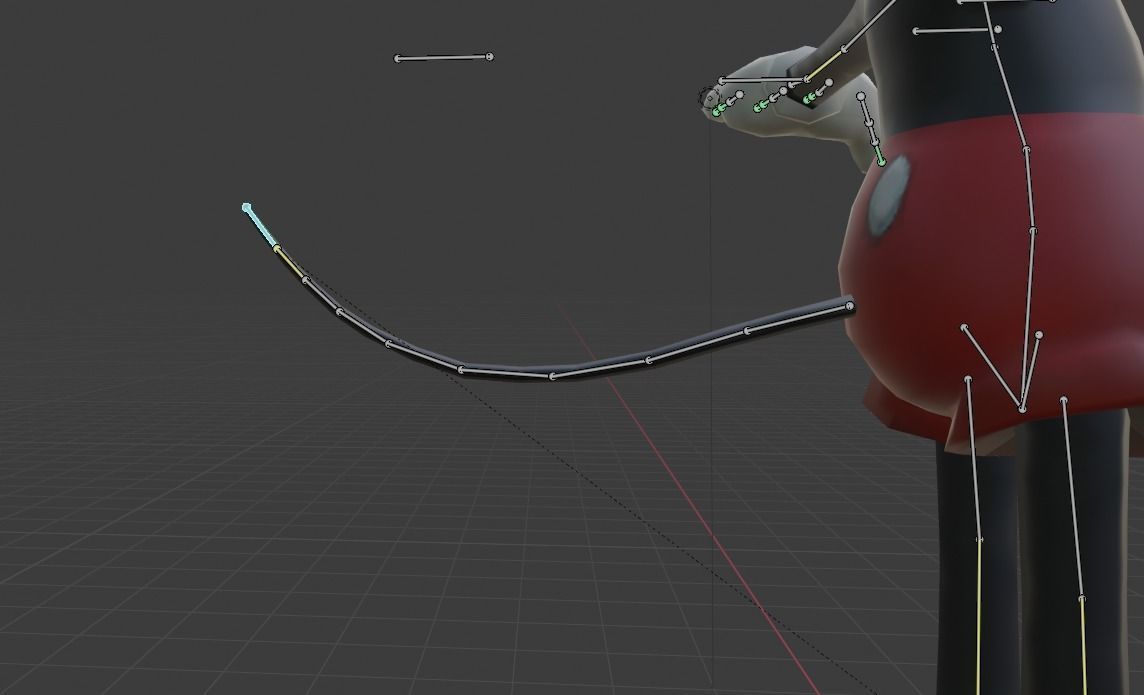Click a green fingertip bone on the hand

tap(718, 109)
